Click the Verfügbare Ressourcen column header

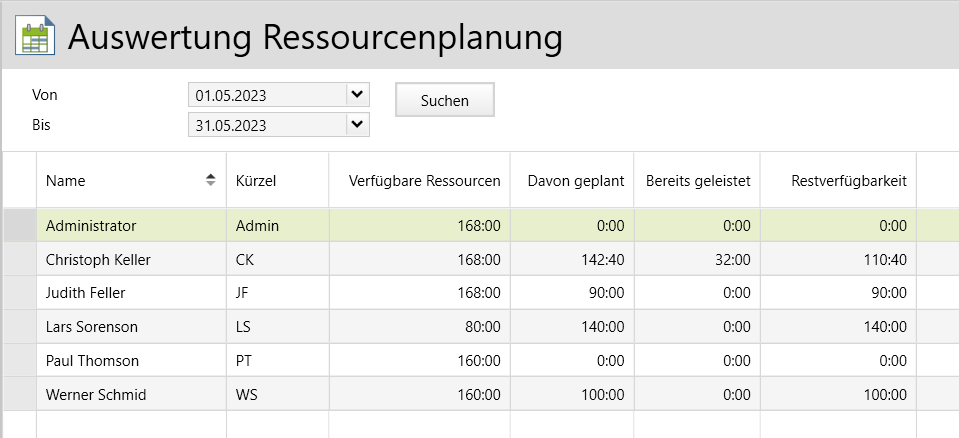pyautogui.click(x=424, y=181)
